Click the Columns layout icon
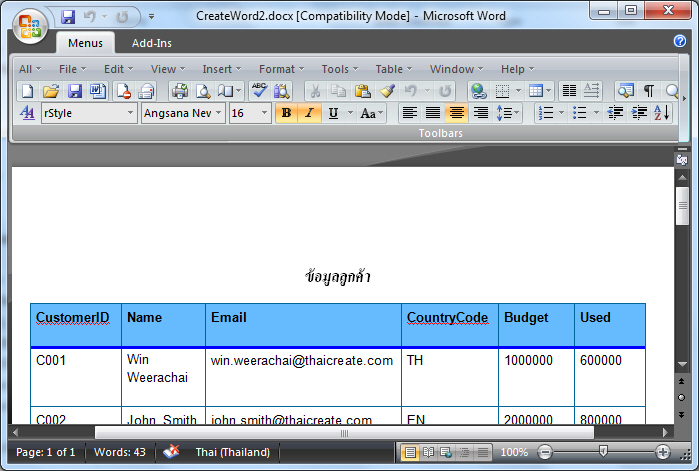 (569, 91)
